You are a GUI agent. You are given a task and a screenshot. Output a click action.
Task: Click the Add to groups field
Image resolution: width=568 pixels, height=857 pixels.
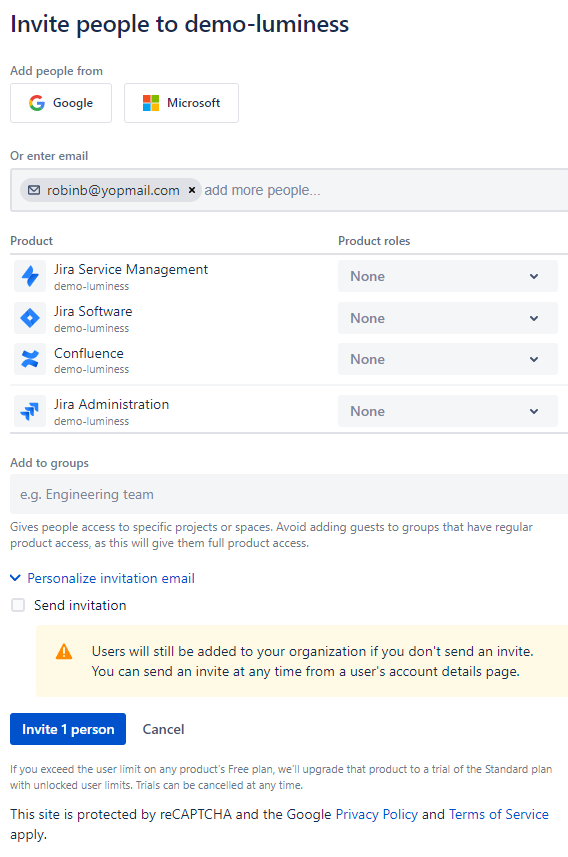(x=289, y=494)
